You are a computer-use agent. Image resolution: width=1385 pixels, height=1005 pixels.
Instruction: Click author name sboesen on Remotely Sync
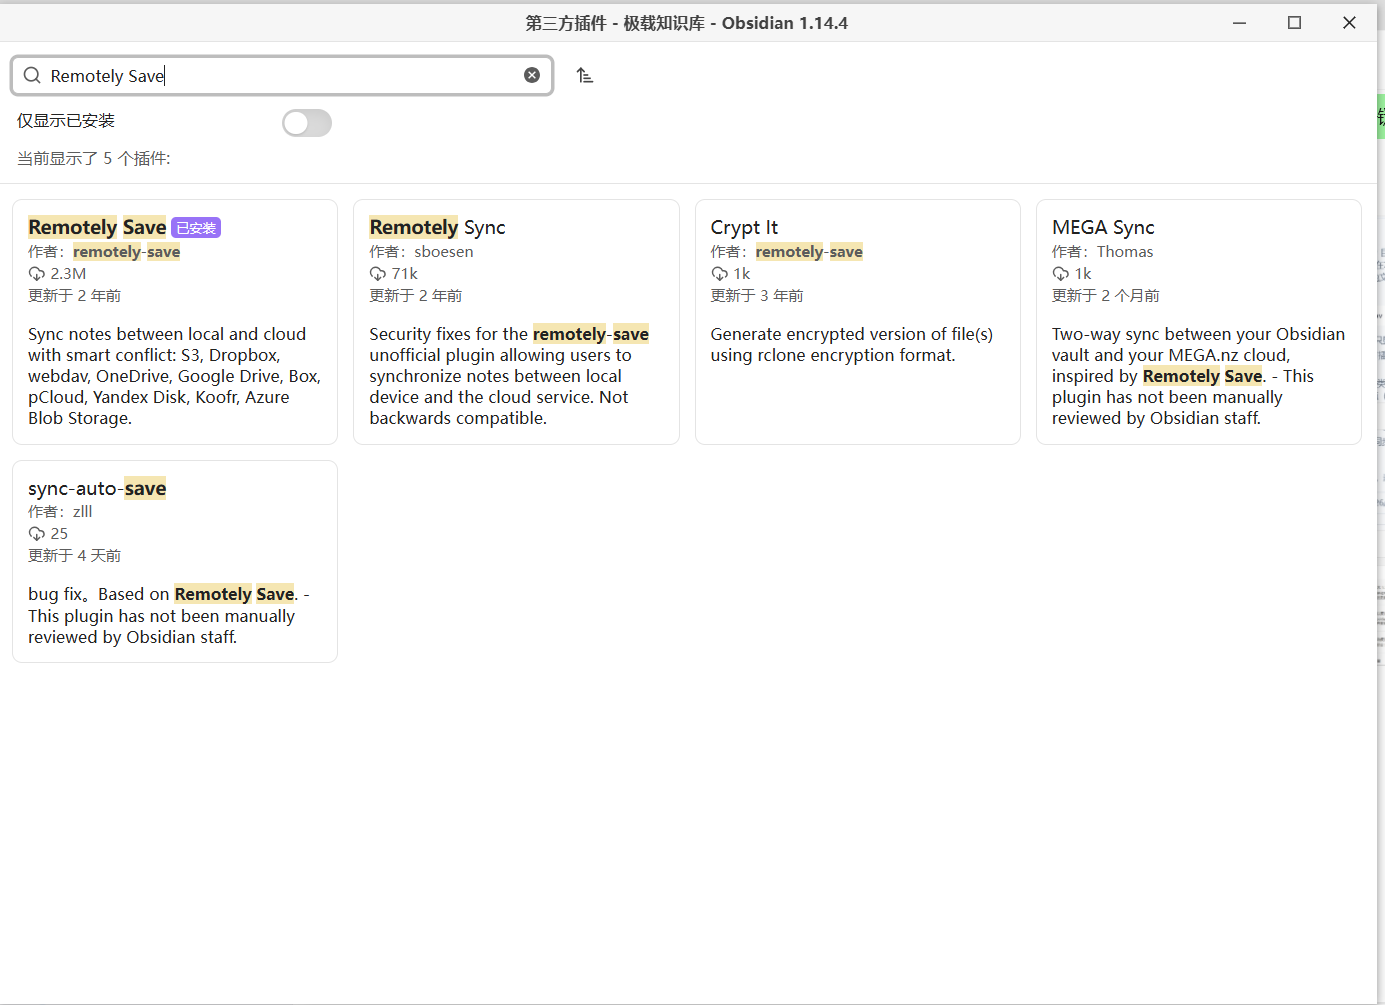click(x=444, y=252)
